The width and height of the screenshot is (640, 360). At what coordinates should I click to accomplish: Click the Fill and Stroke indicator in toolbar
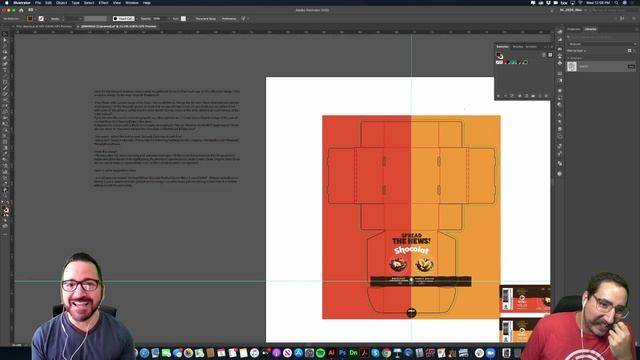(5, 210)
